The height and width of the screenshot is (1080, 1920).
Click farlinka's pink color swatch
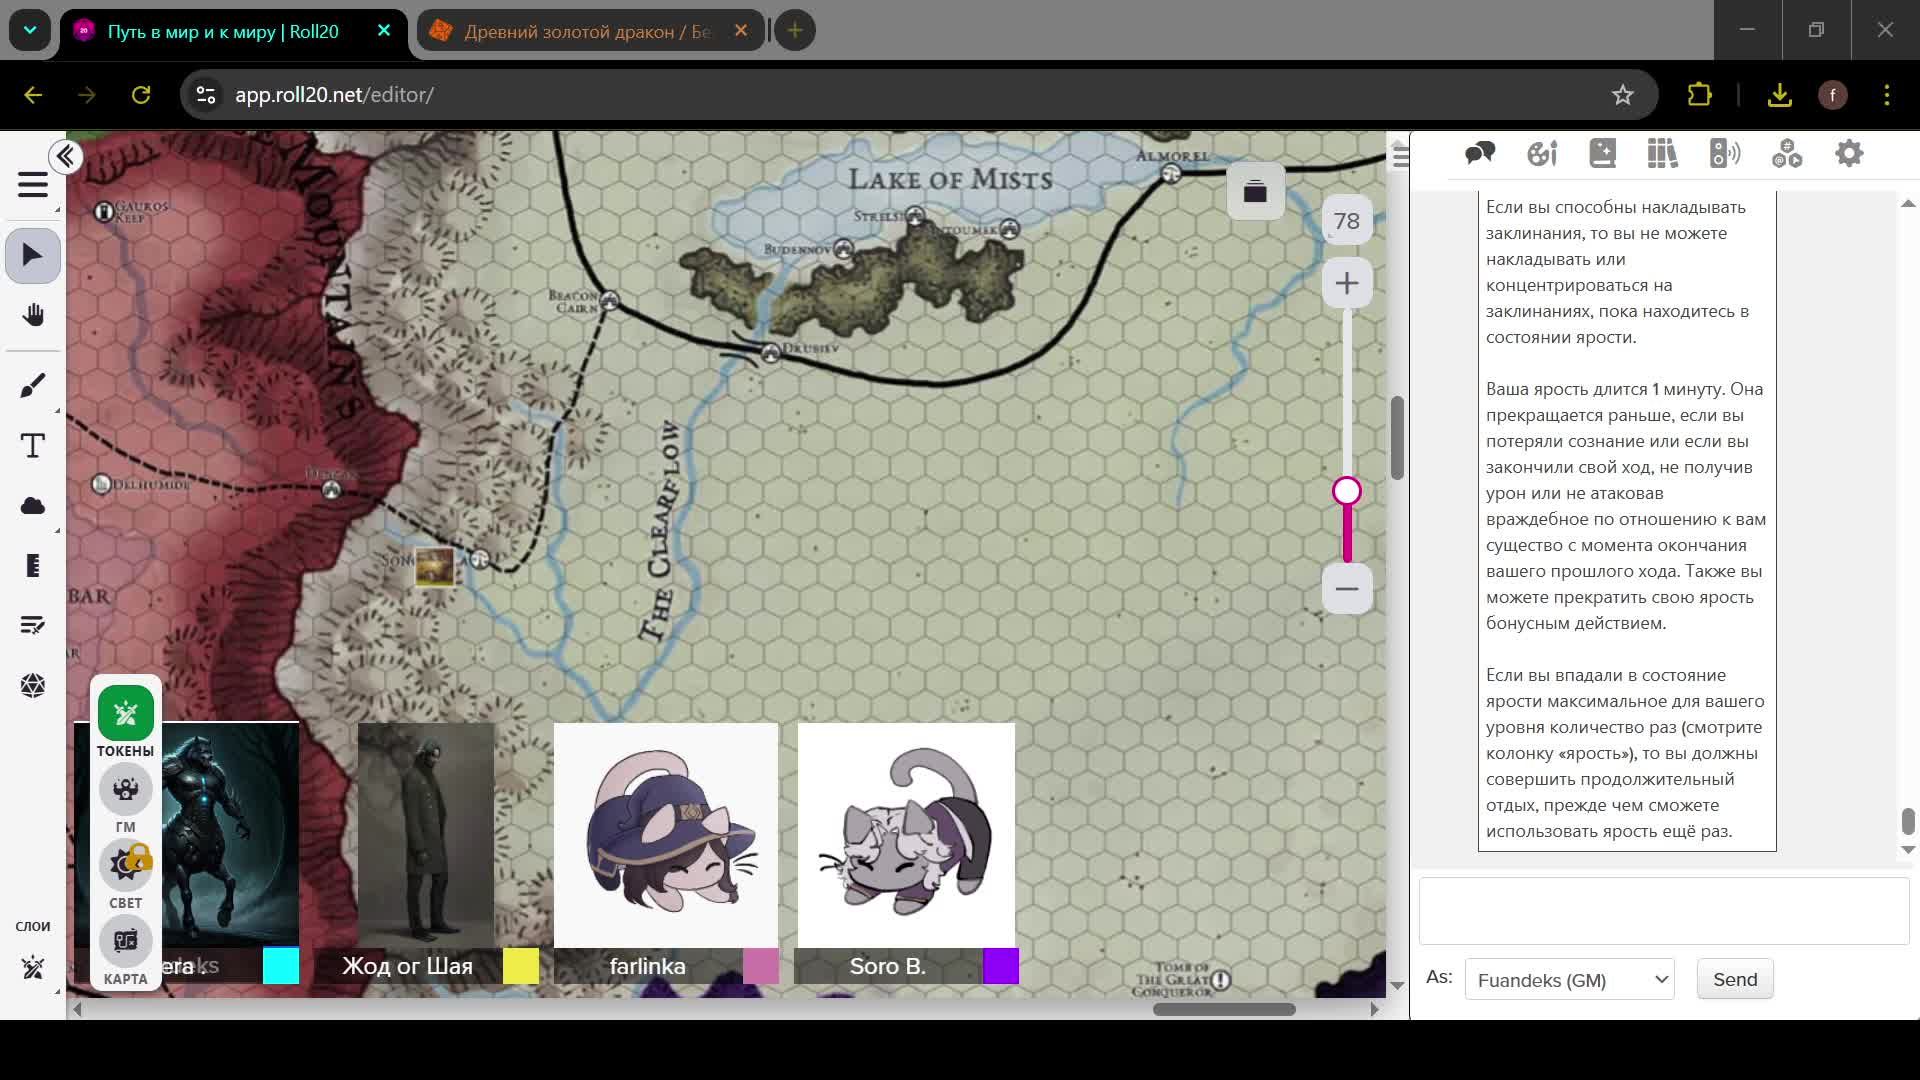coord(760,966)
